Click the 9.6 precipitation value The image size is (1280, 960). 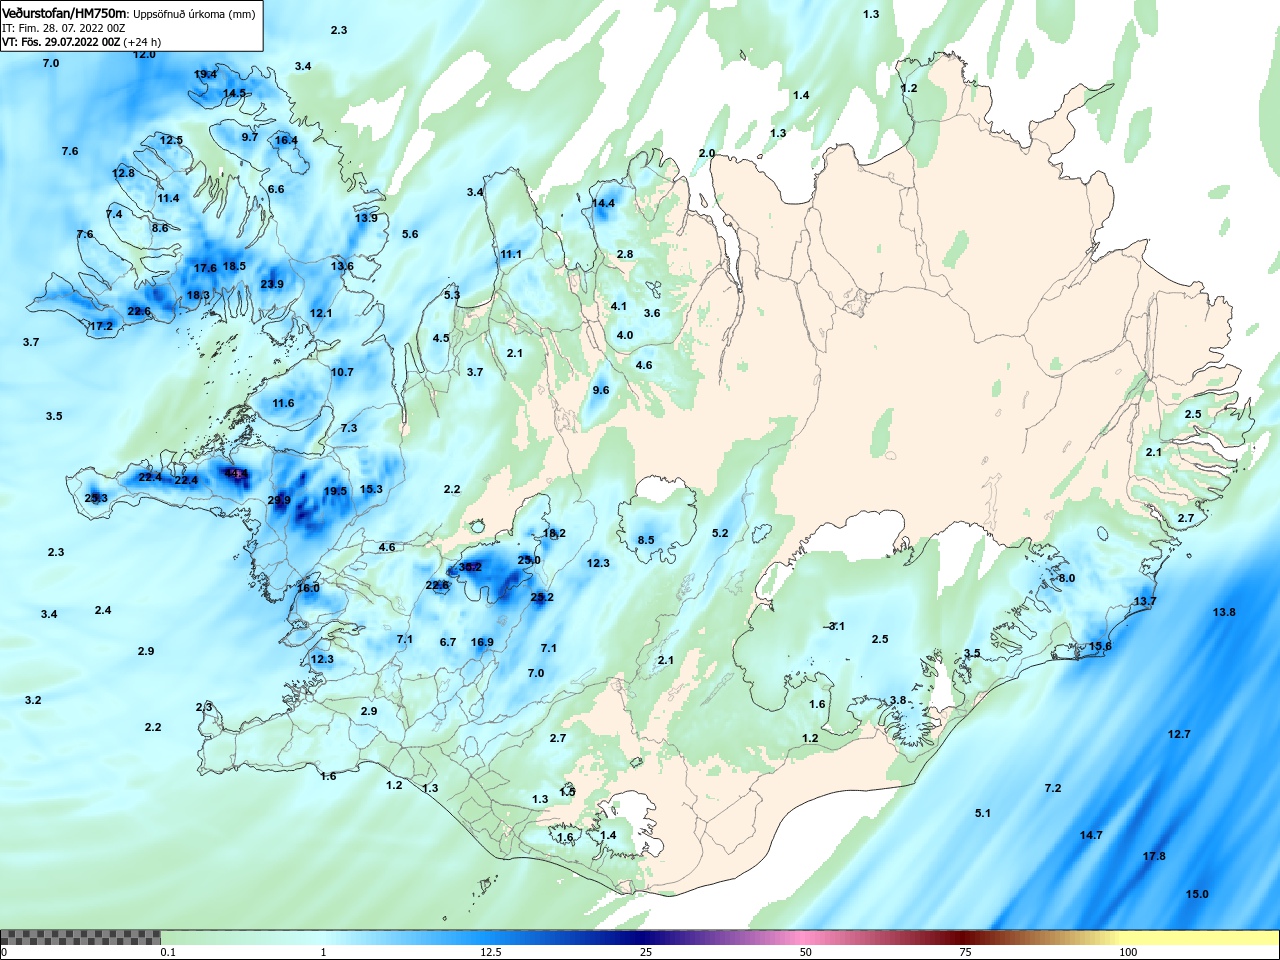(601, 390)
